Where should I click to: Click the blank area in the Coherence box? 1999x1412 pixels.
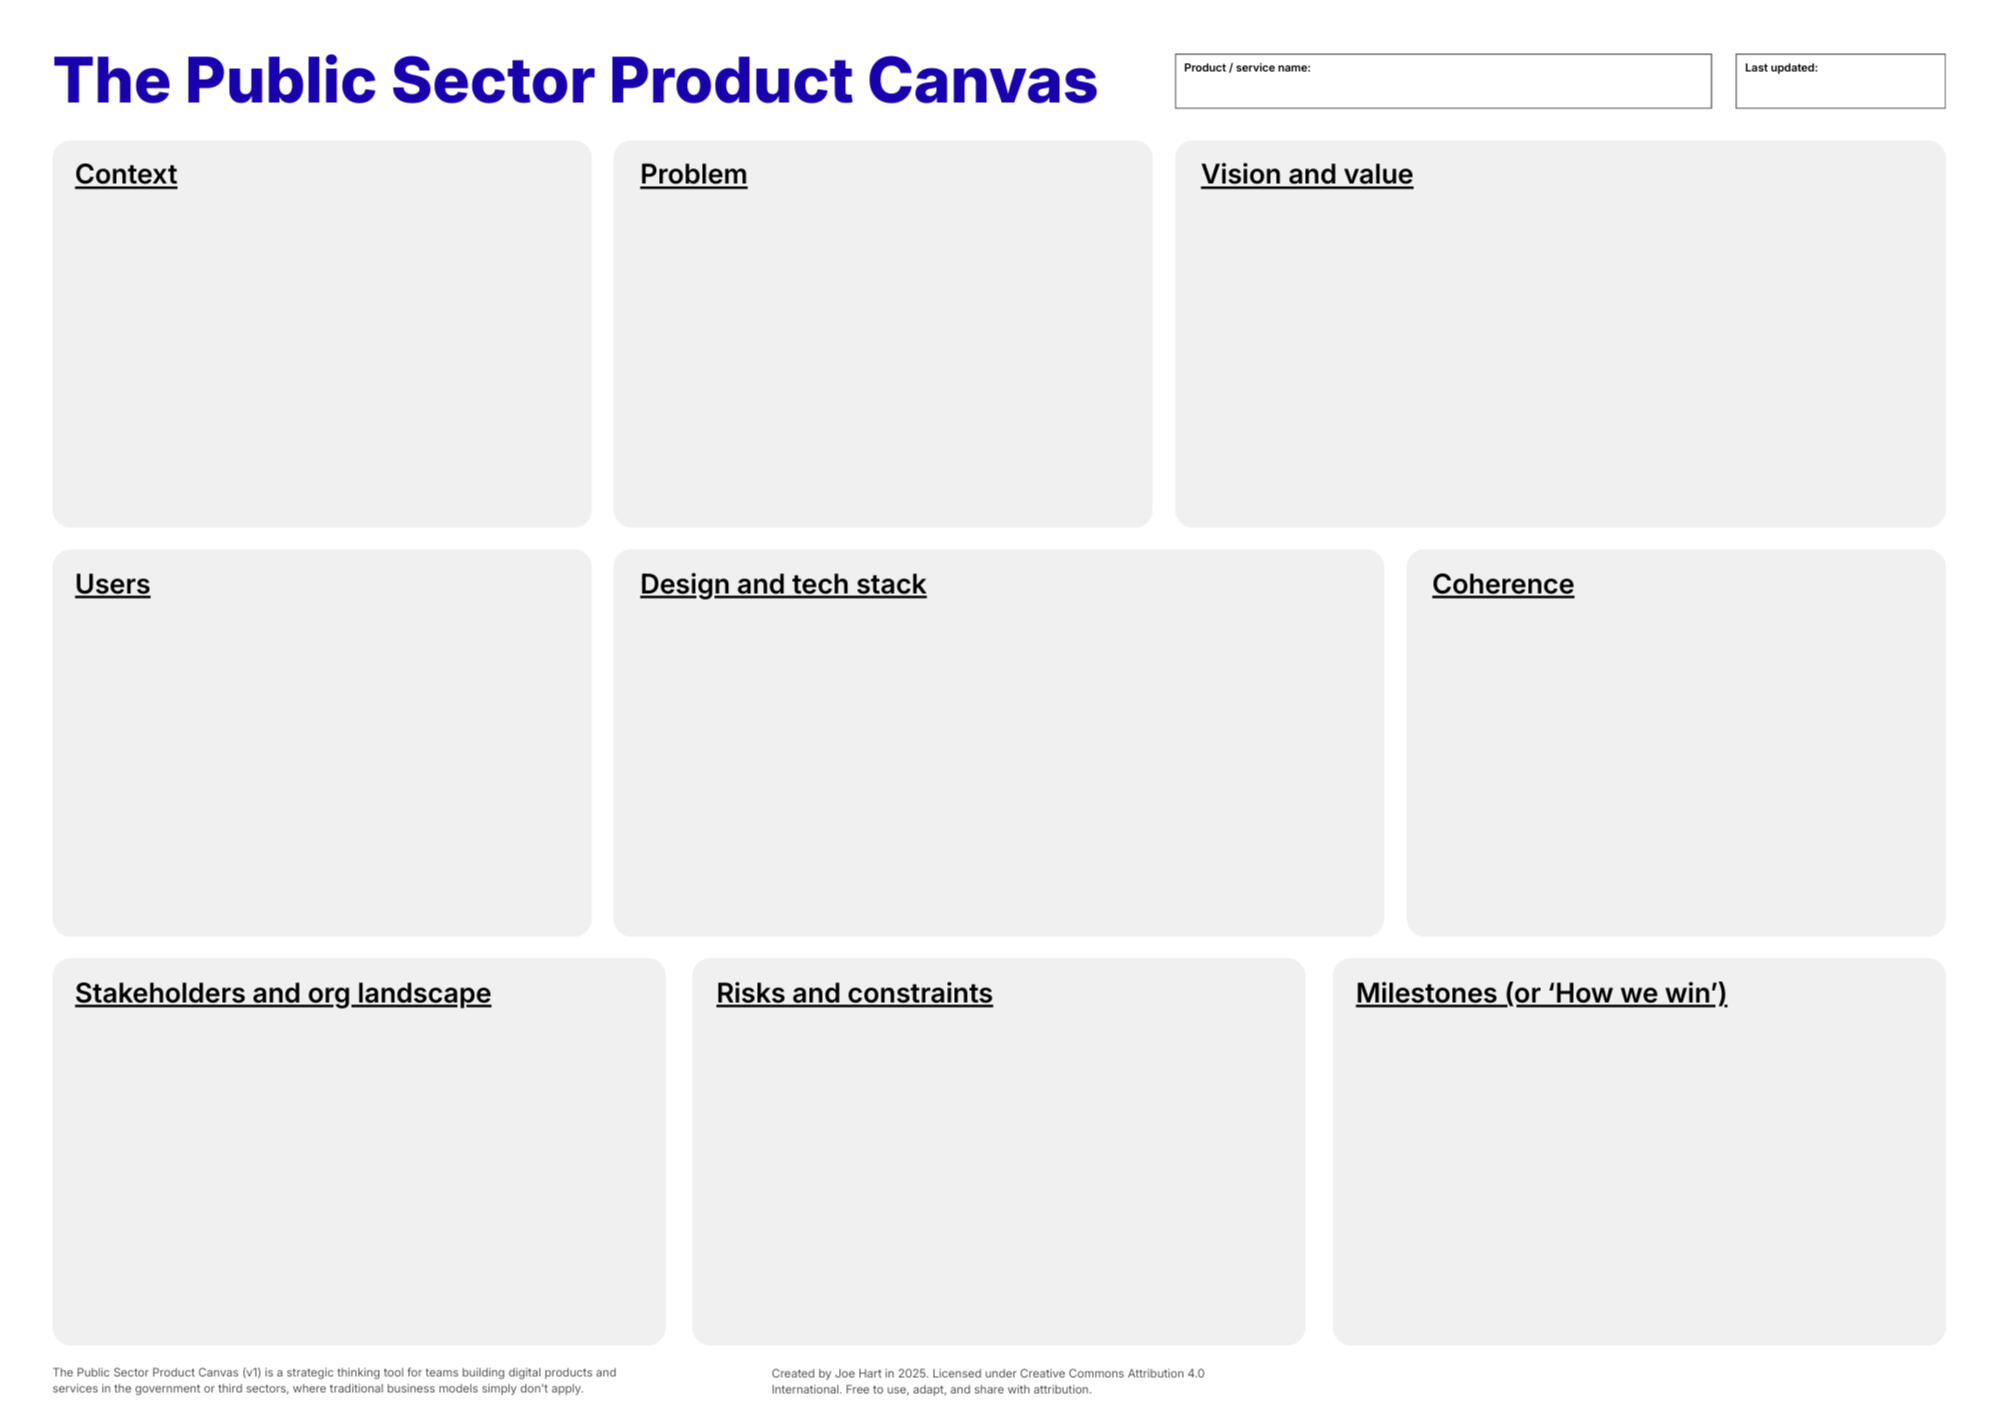(1675, 770)
